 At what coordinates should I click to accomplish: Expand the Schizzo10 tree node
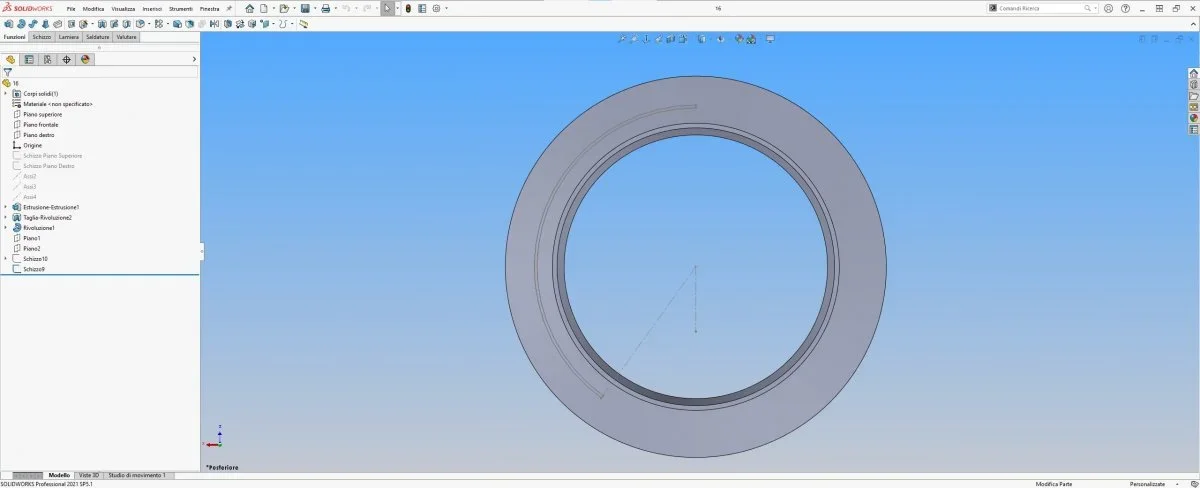(x=5, y=259)
